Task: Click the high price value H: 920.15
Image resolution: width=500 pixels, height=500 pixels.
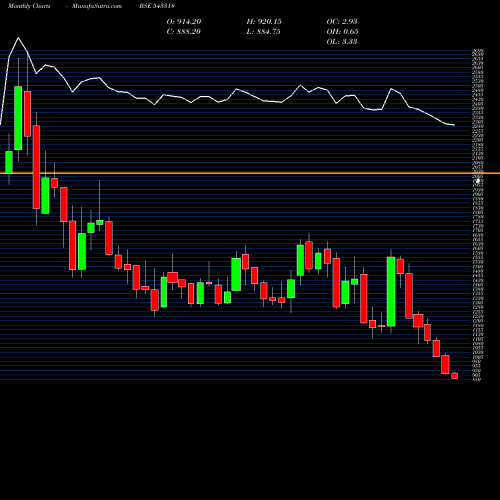Action: [x=264, y=22]
